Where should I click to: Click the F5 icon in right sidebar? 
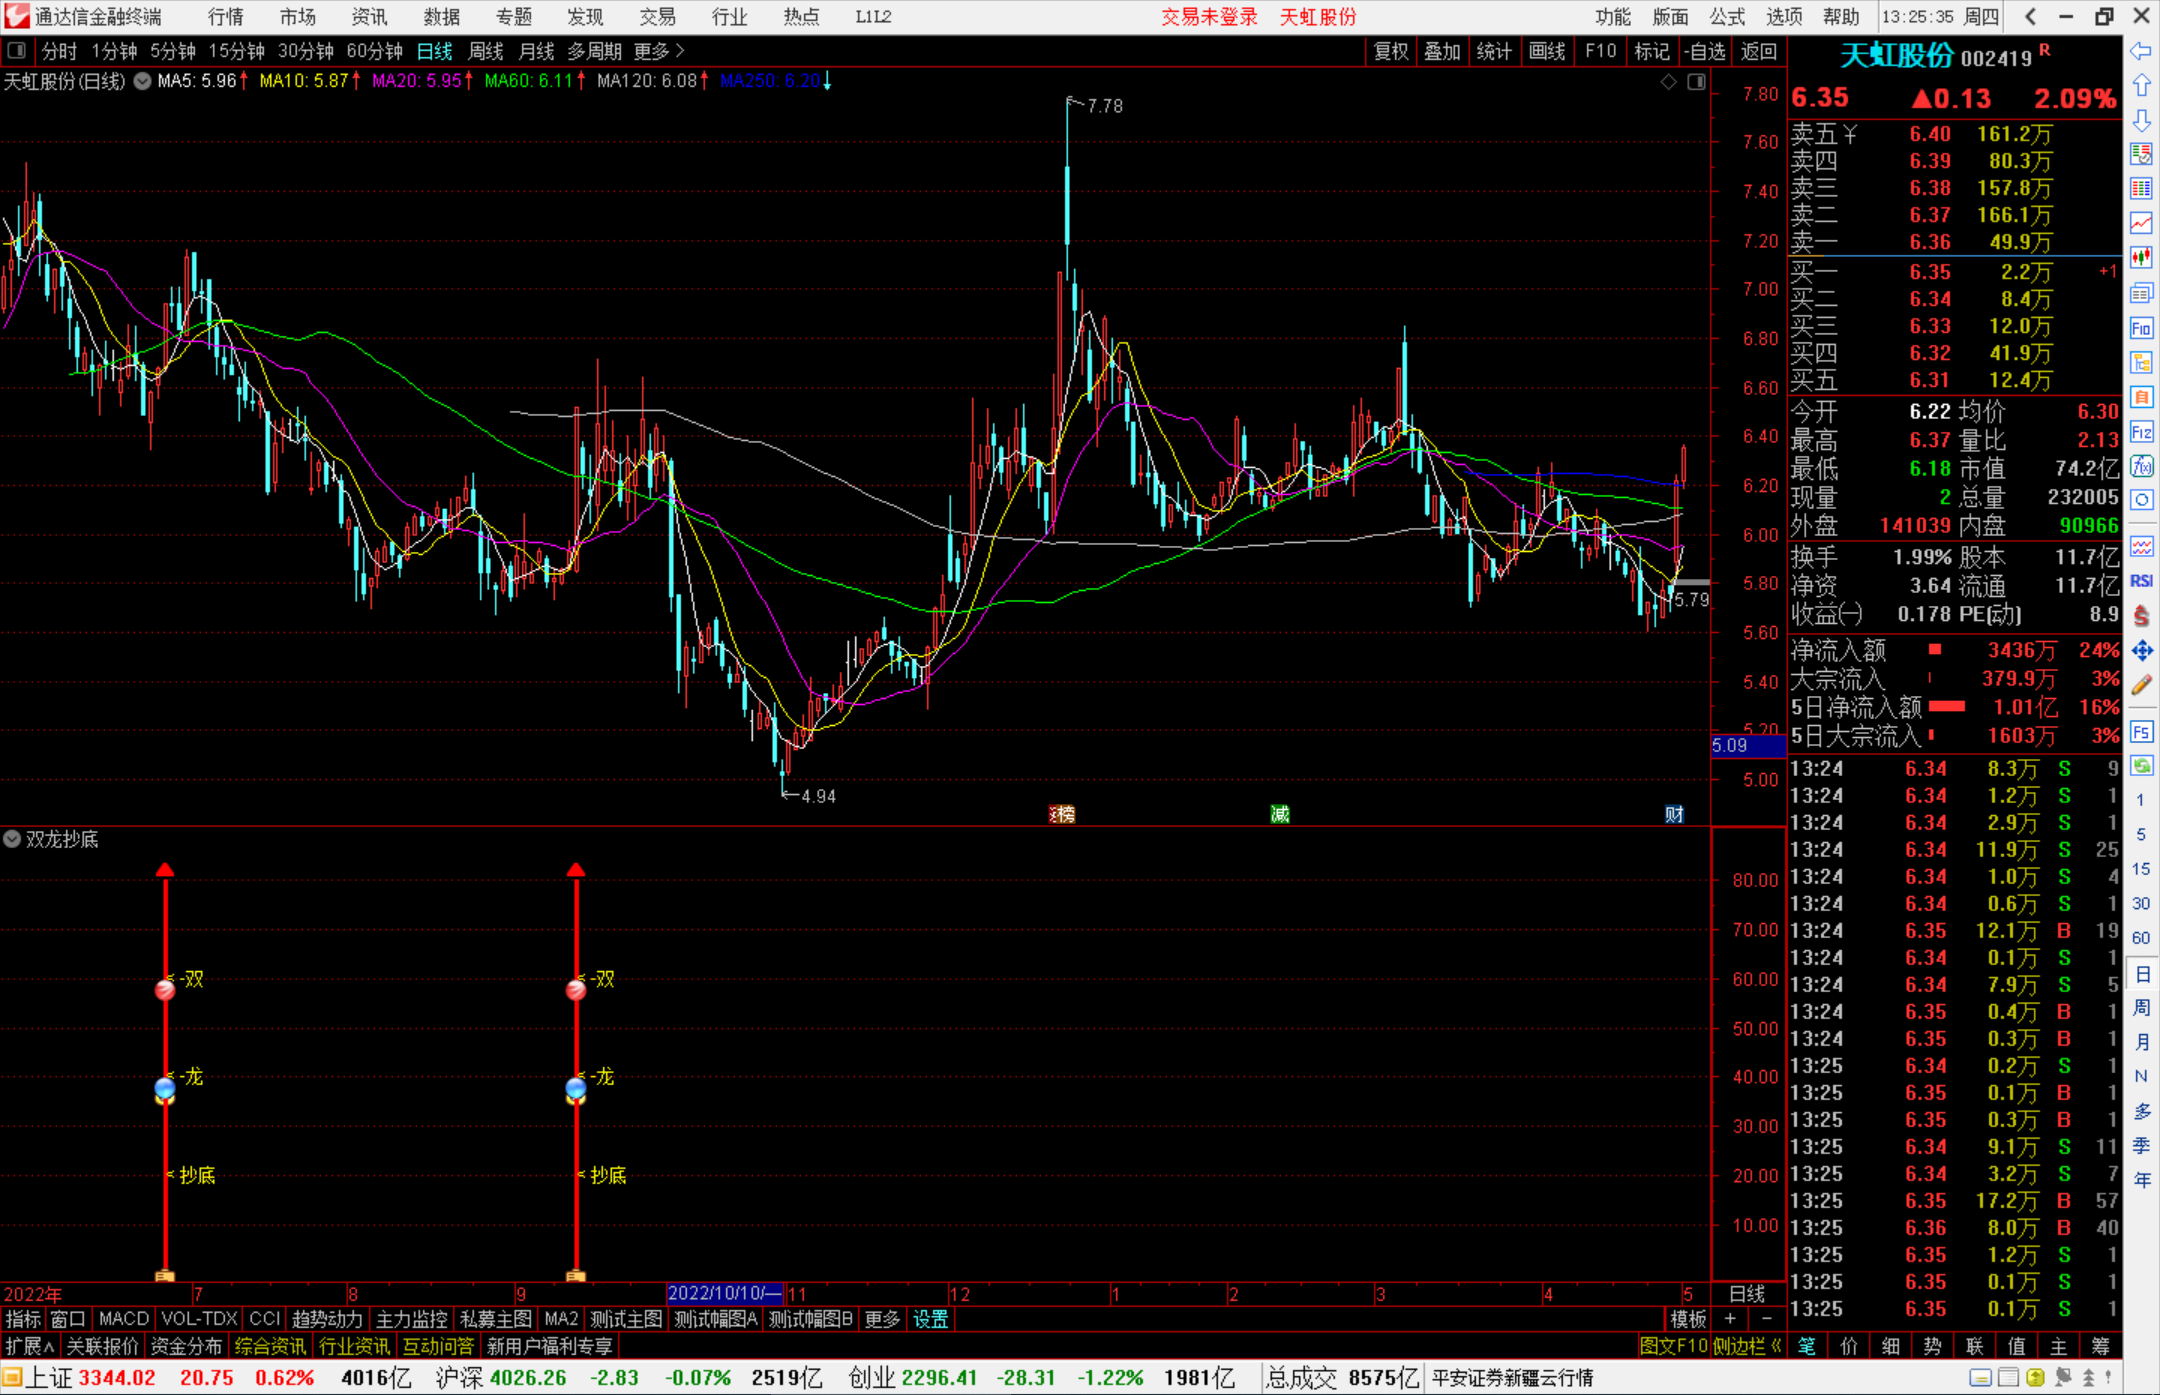point(2141,732)
